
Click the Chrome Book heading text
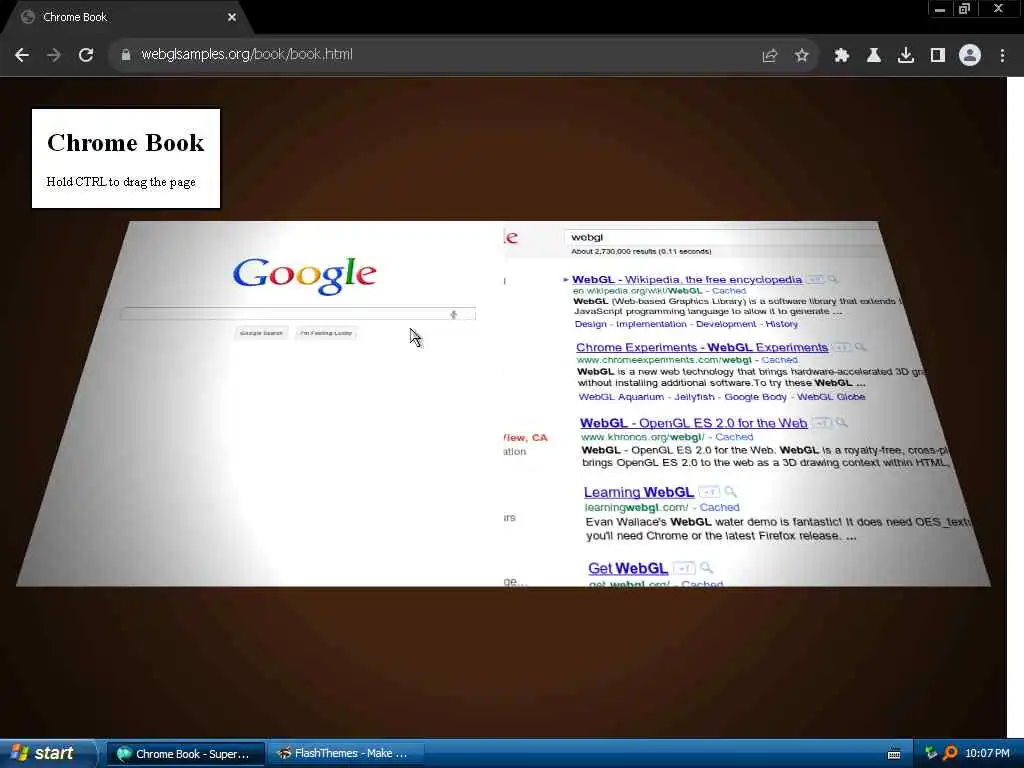(x=125, y=143)
